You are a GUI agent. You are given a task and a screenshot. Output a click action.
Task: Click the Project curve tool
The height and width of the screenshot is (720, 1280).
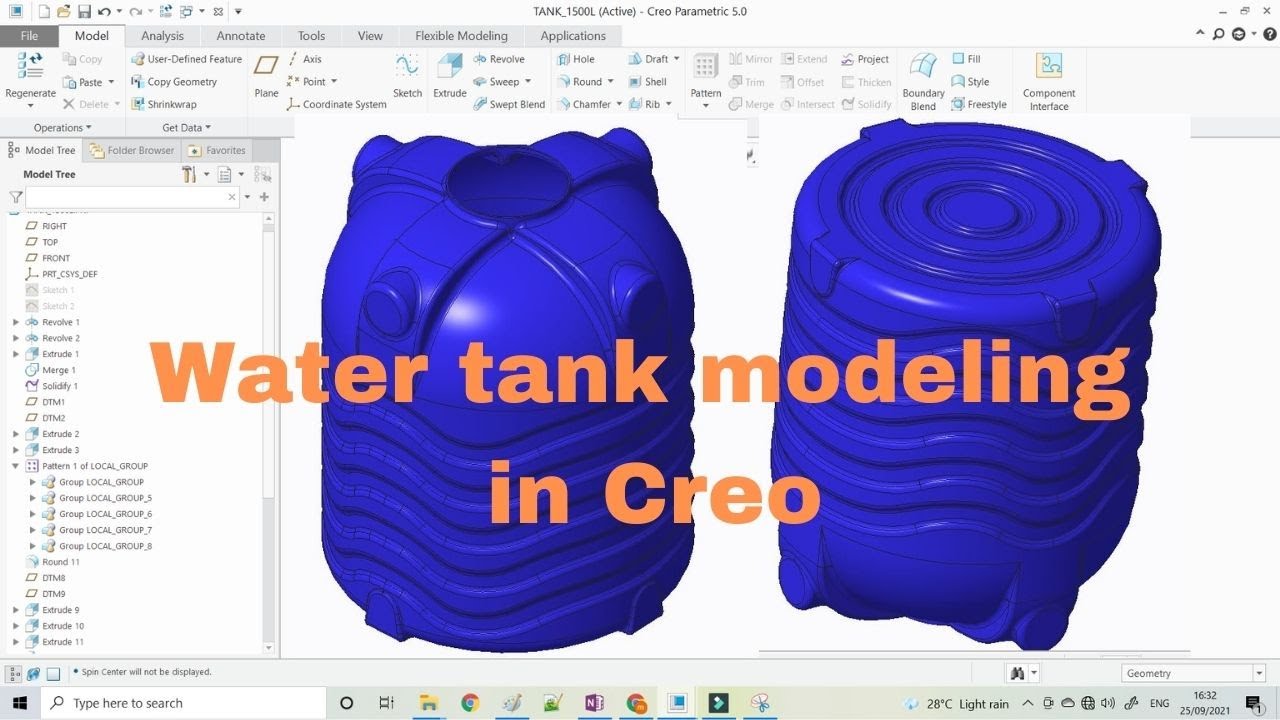point(865,59)
